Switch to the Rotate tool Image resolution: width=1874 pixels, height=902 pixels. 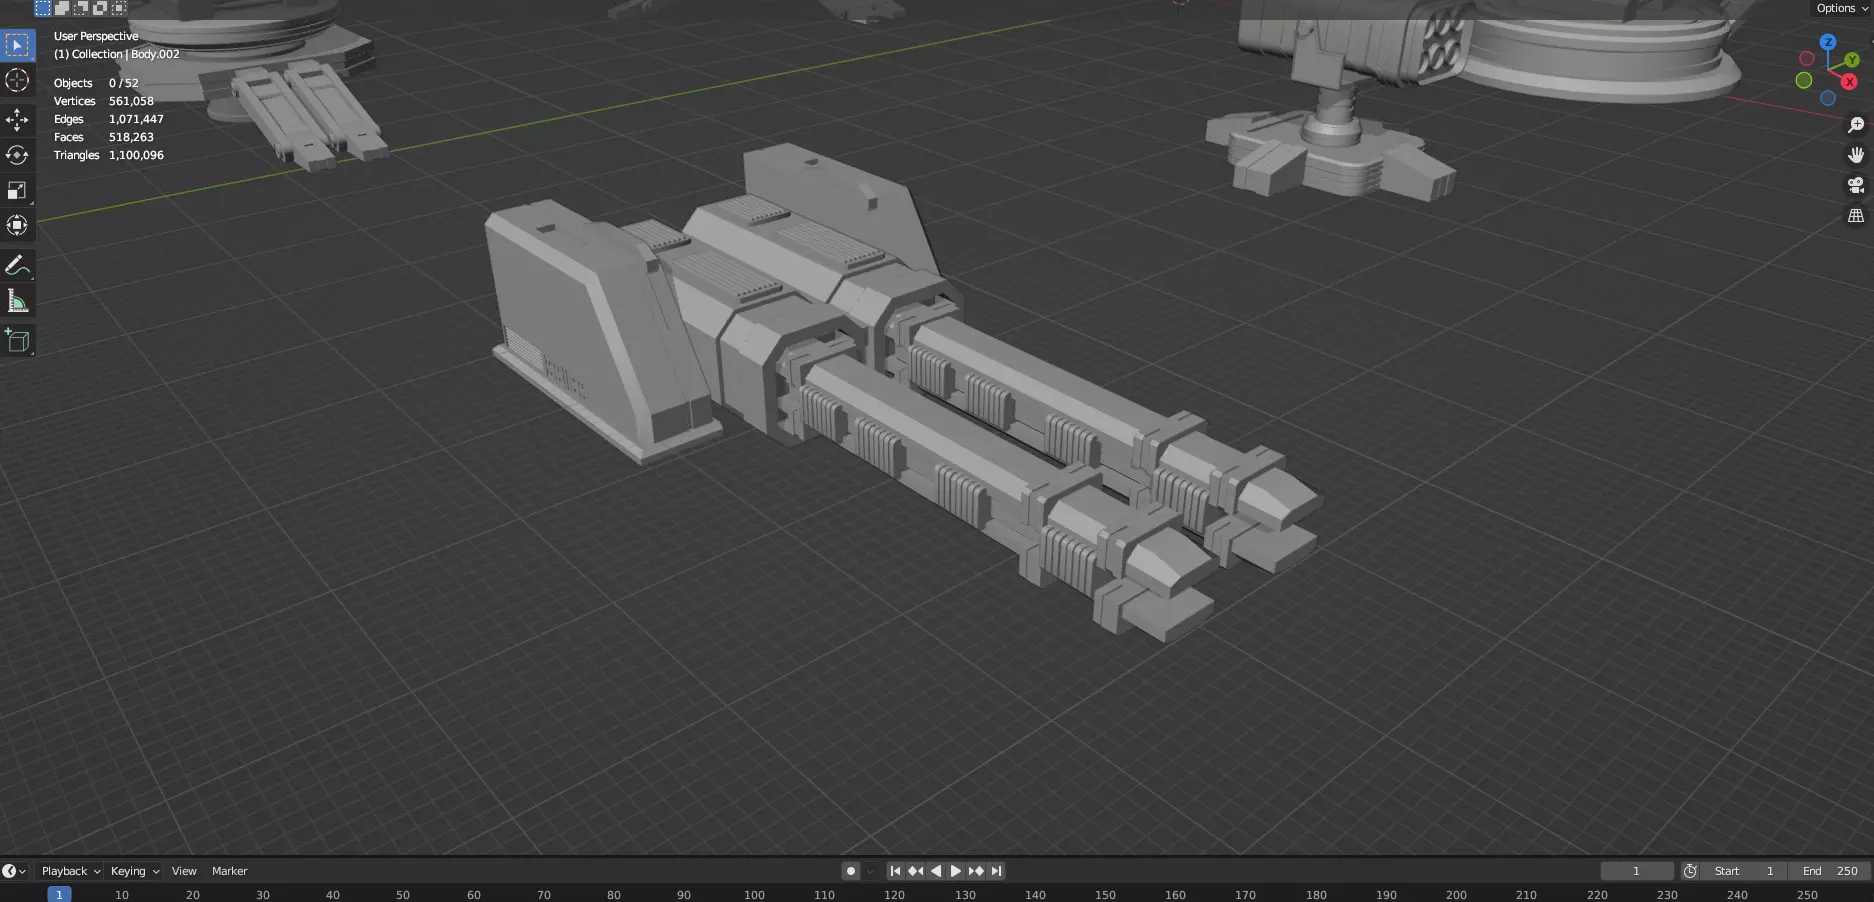pos(17,155)
